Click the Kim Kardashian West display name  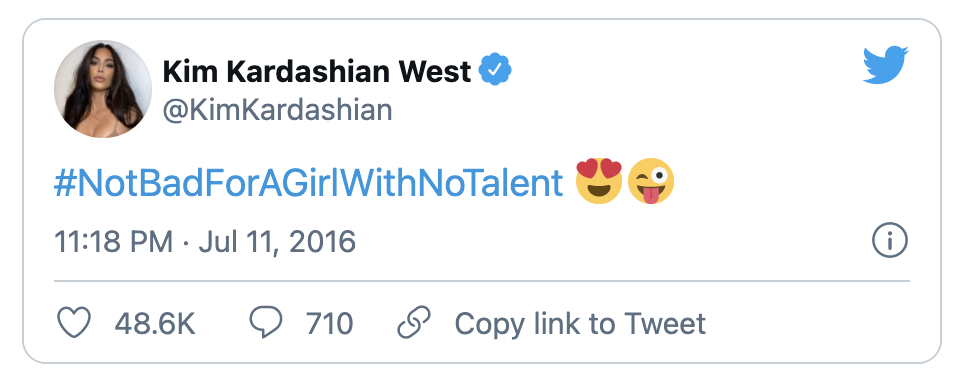(x=317, y=71)
